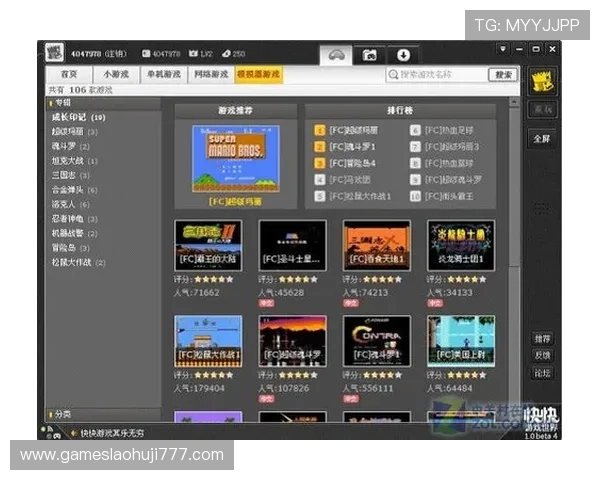Select 忍者神龟 (3) album

click(x=75, y=219)
